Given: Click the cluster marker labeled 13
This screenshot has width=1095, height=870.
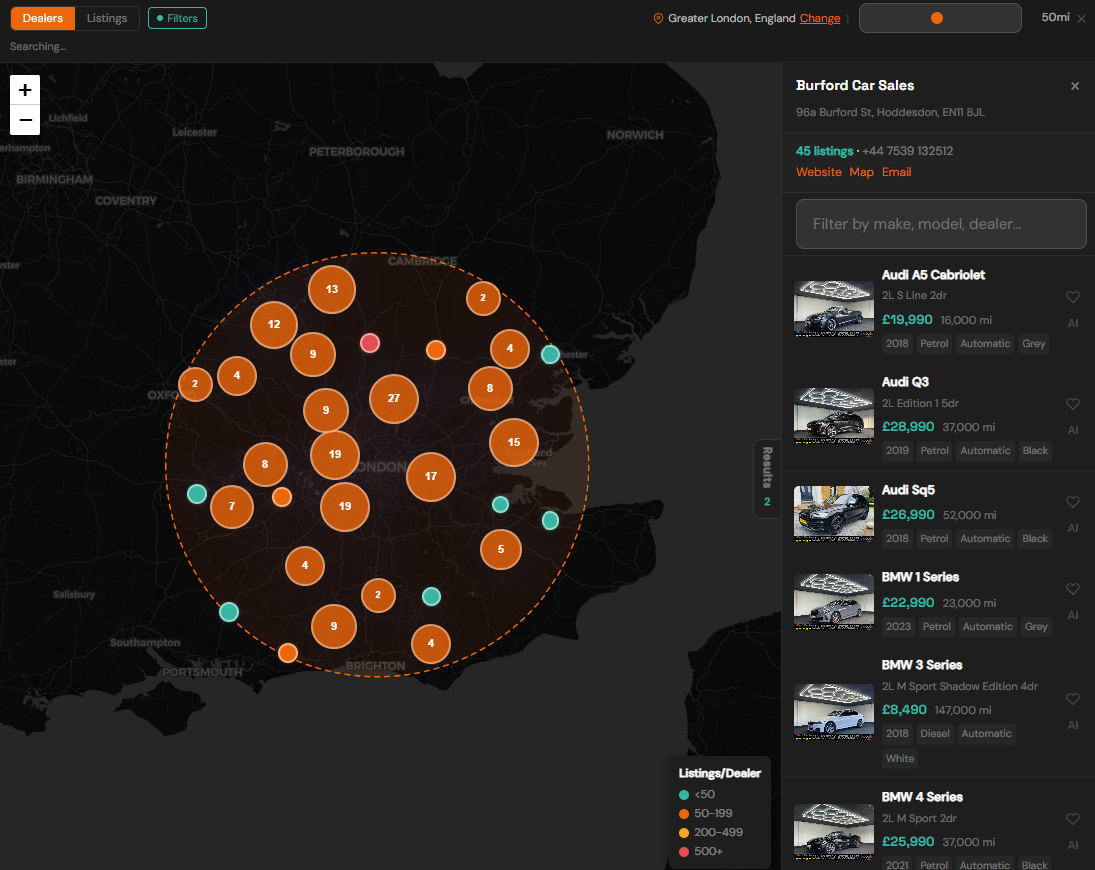Looking at the screenshot, I should pyautogui.click(x=332, y=289).
